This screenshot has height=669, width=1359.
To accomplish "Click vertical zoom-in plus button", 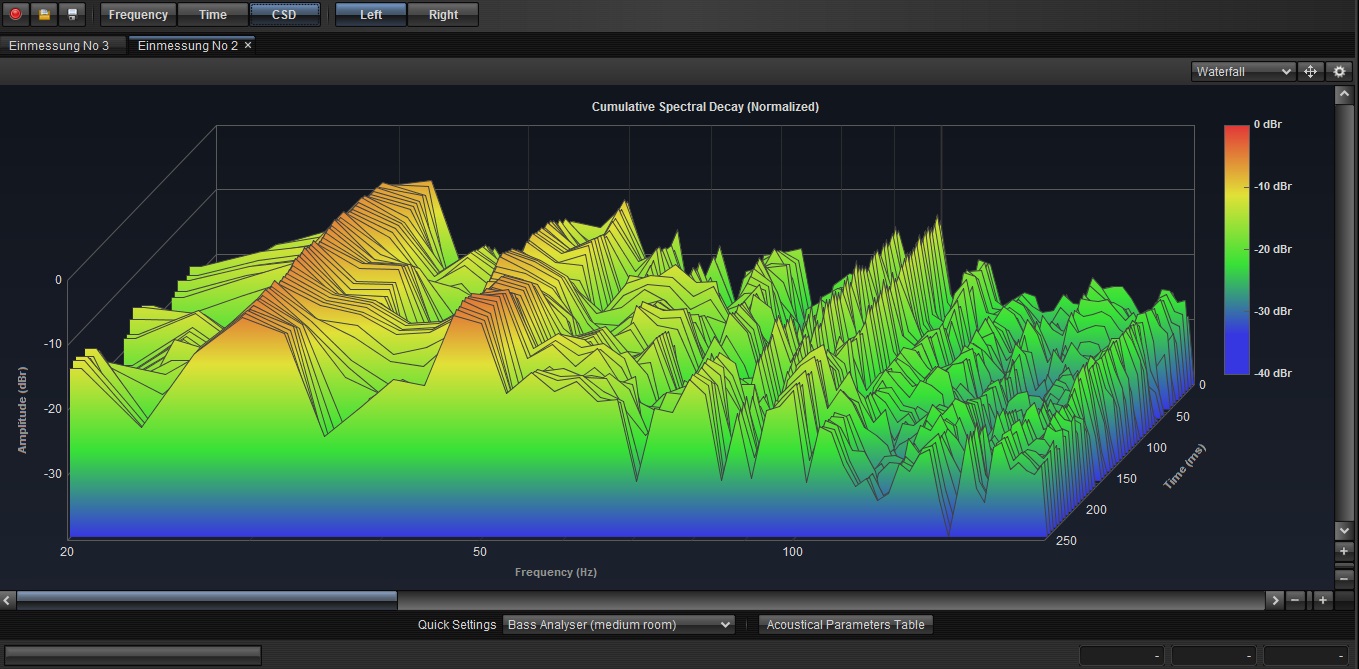I will pos(1344,551).
